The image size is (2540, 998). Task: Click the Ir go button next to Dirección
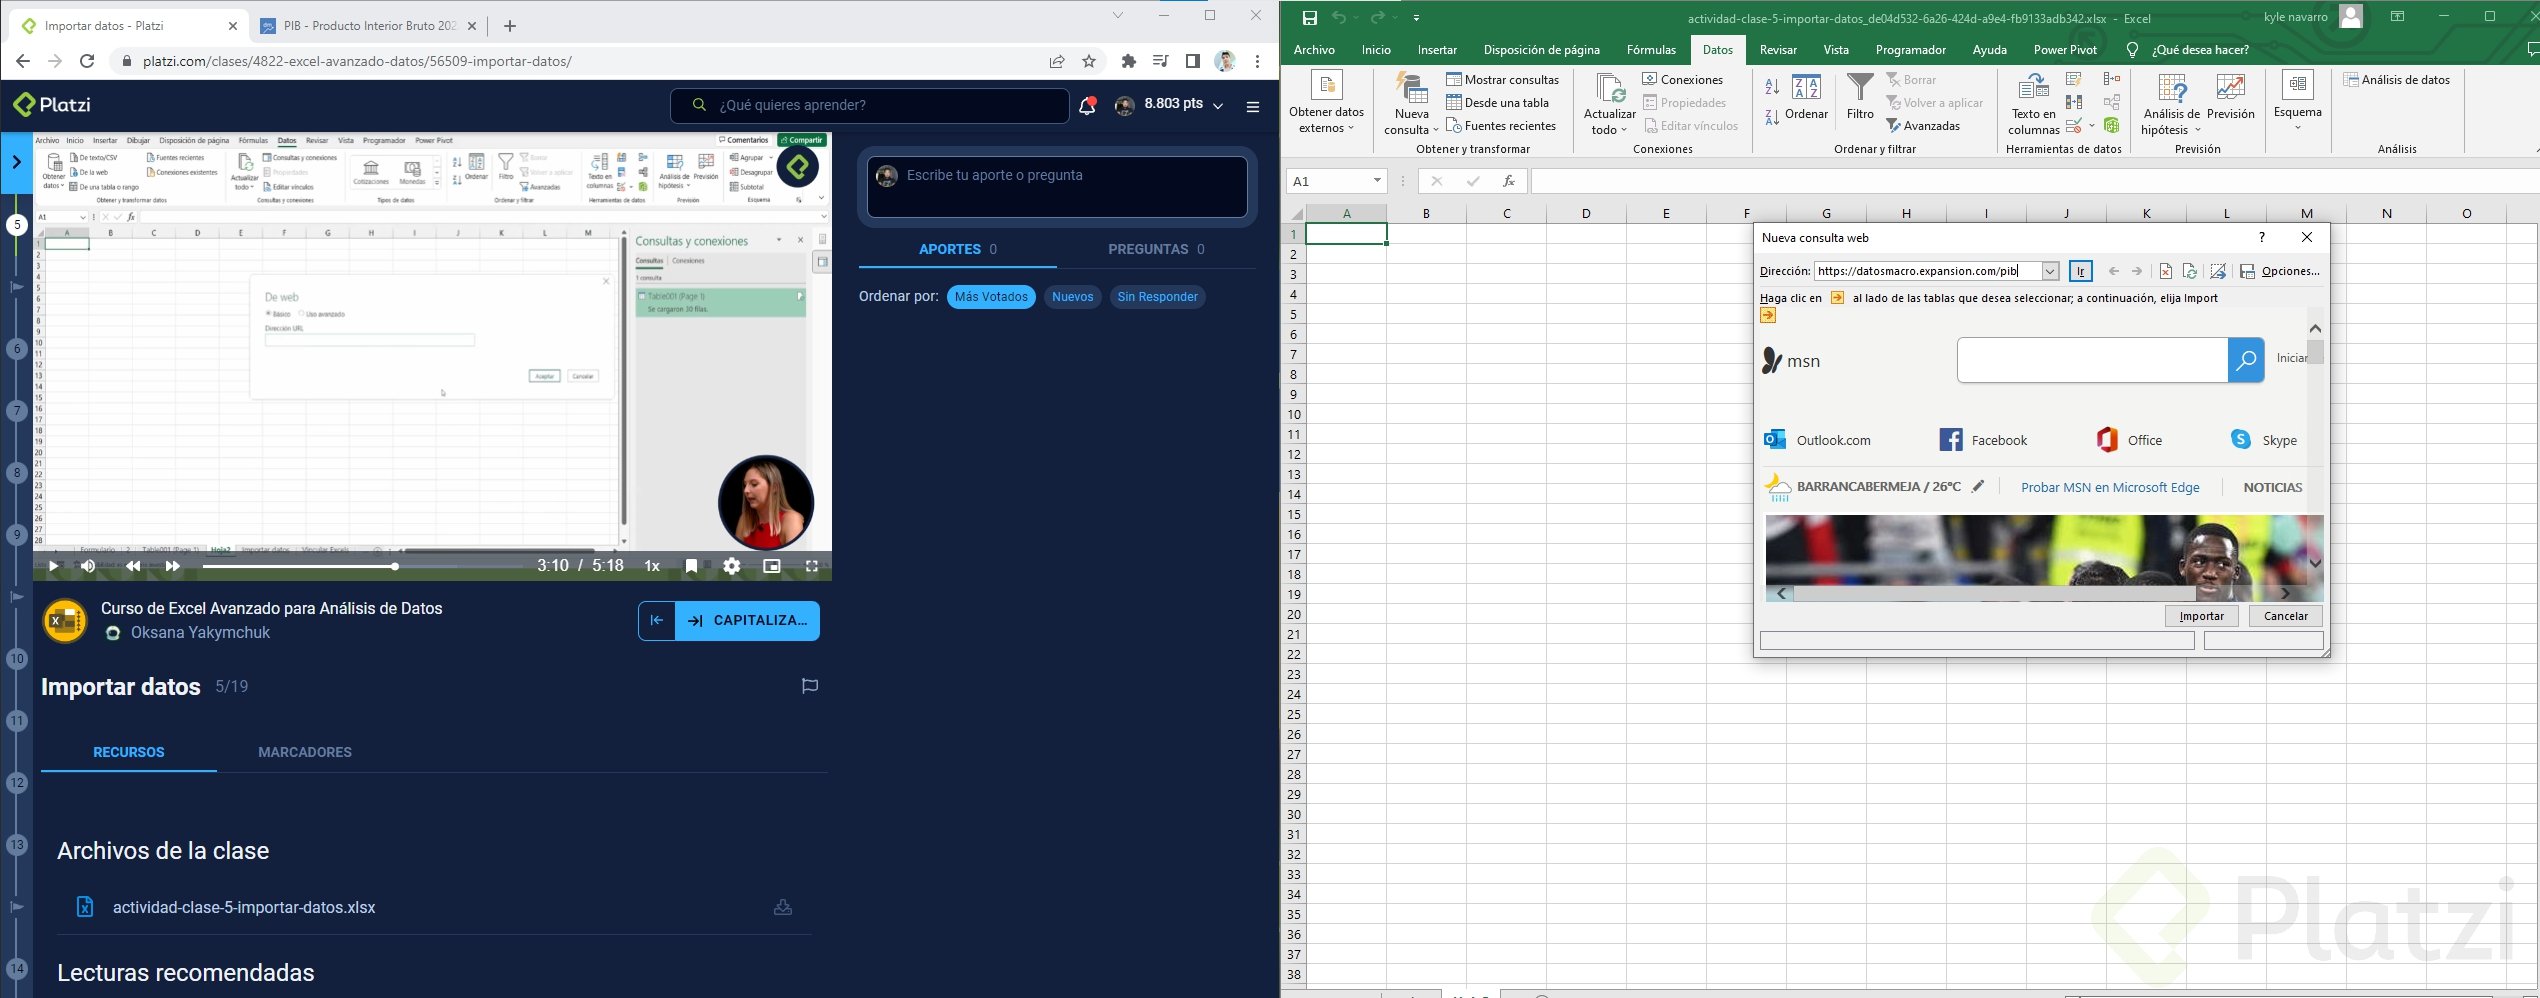(x=2080, y=271)
